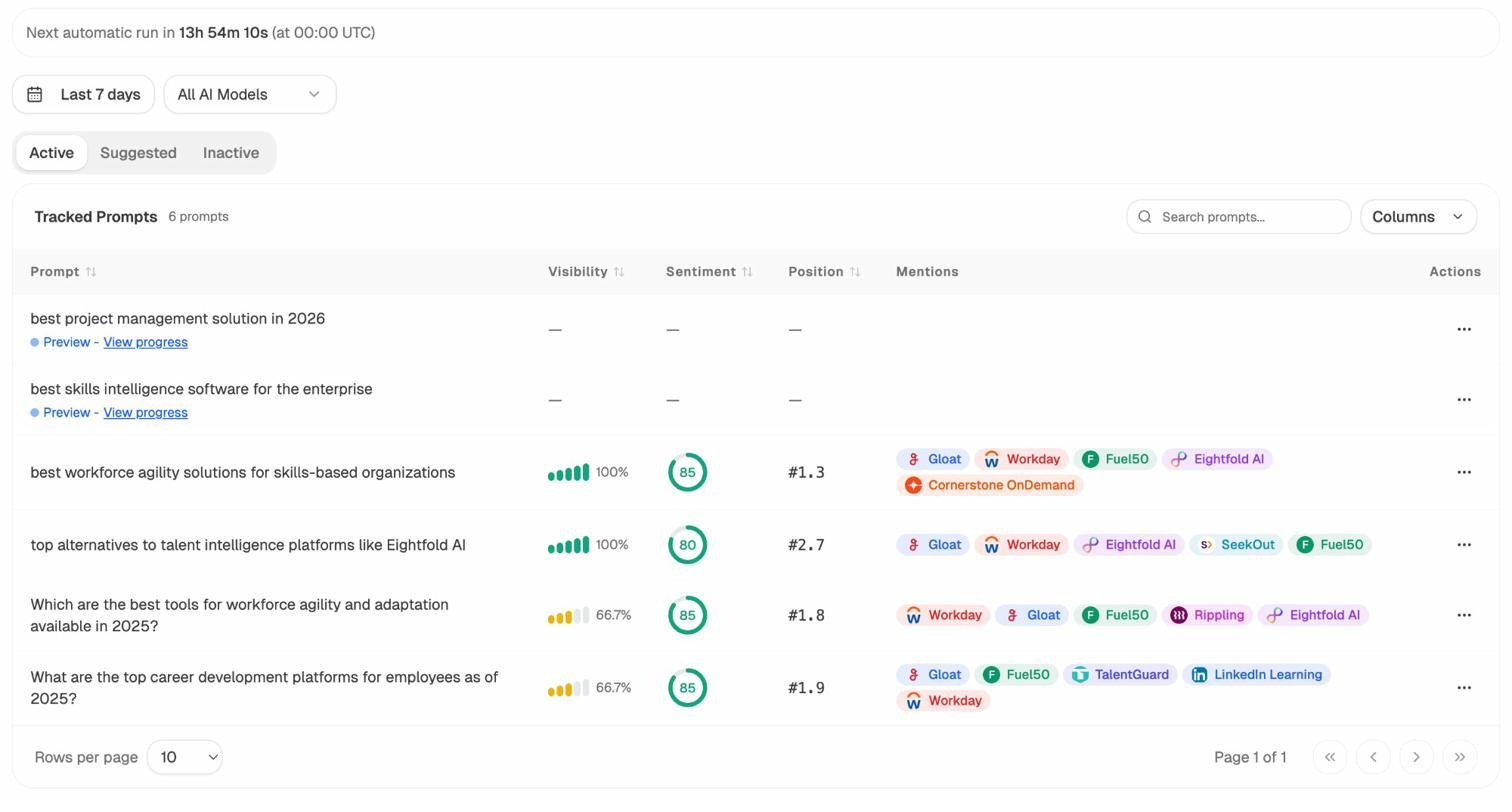Click the LinkedIn Learning mention tag

pyautogui.click(x=1256, y=675)
